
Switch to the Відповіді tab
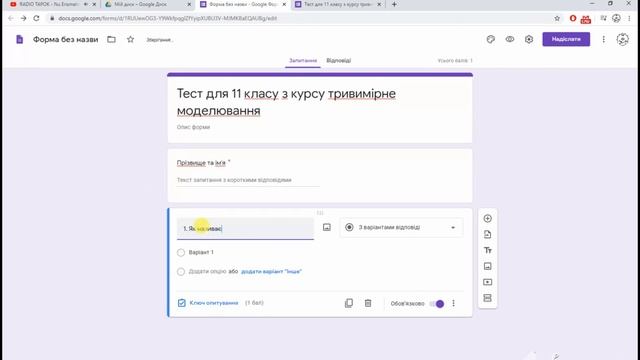[x=338, y=60]
